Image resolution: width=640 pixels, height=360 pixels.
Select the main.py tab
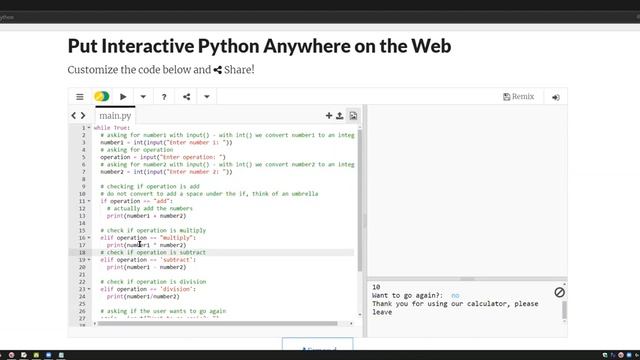tap(115, 116)
